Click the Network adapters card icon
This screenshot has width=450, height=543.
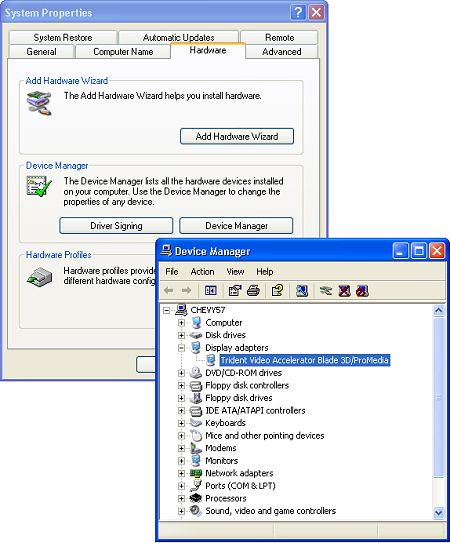click(x=196, y=473)
